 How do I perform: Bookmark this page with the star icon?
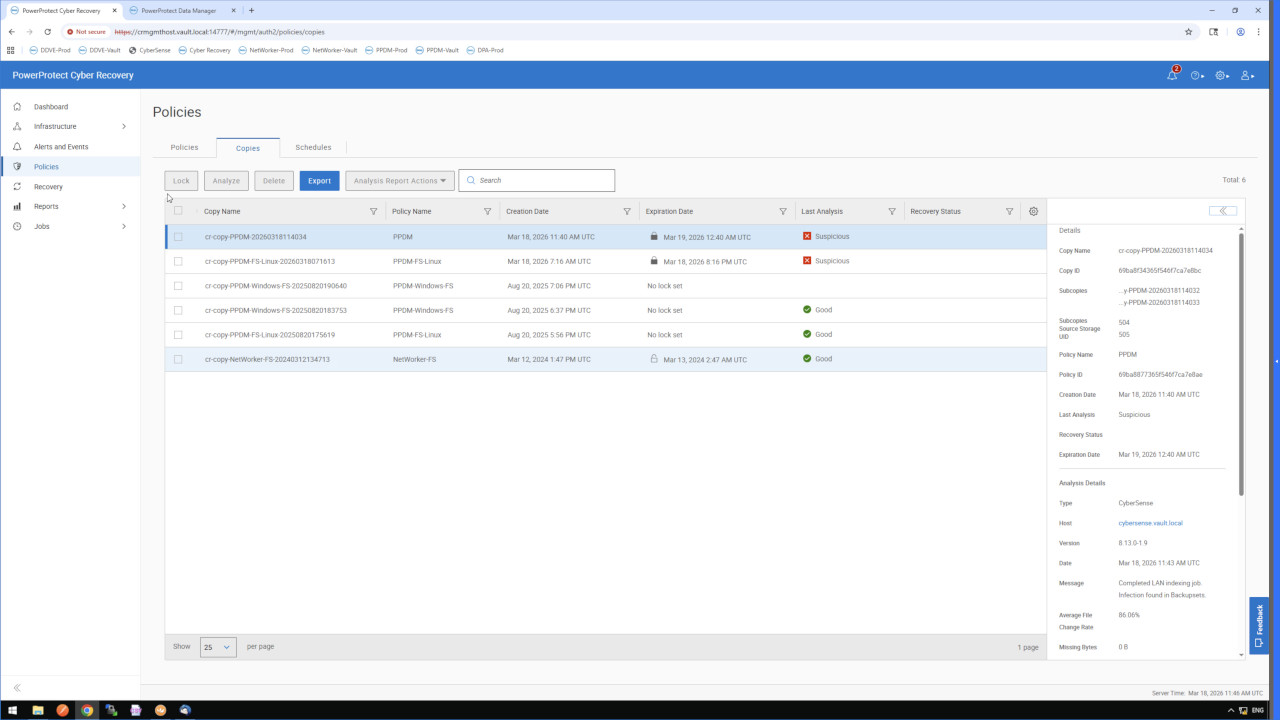click(1189, 32)
